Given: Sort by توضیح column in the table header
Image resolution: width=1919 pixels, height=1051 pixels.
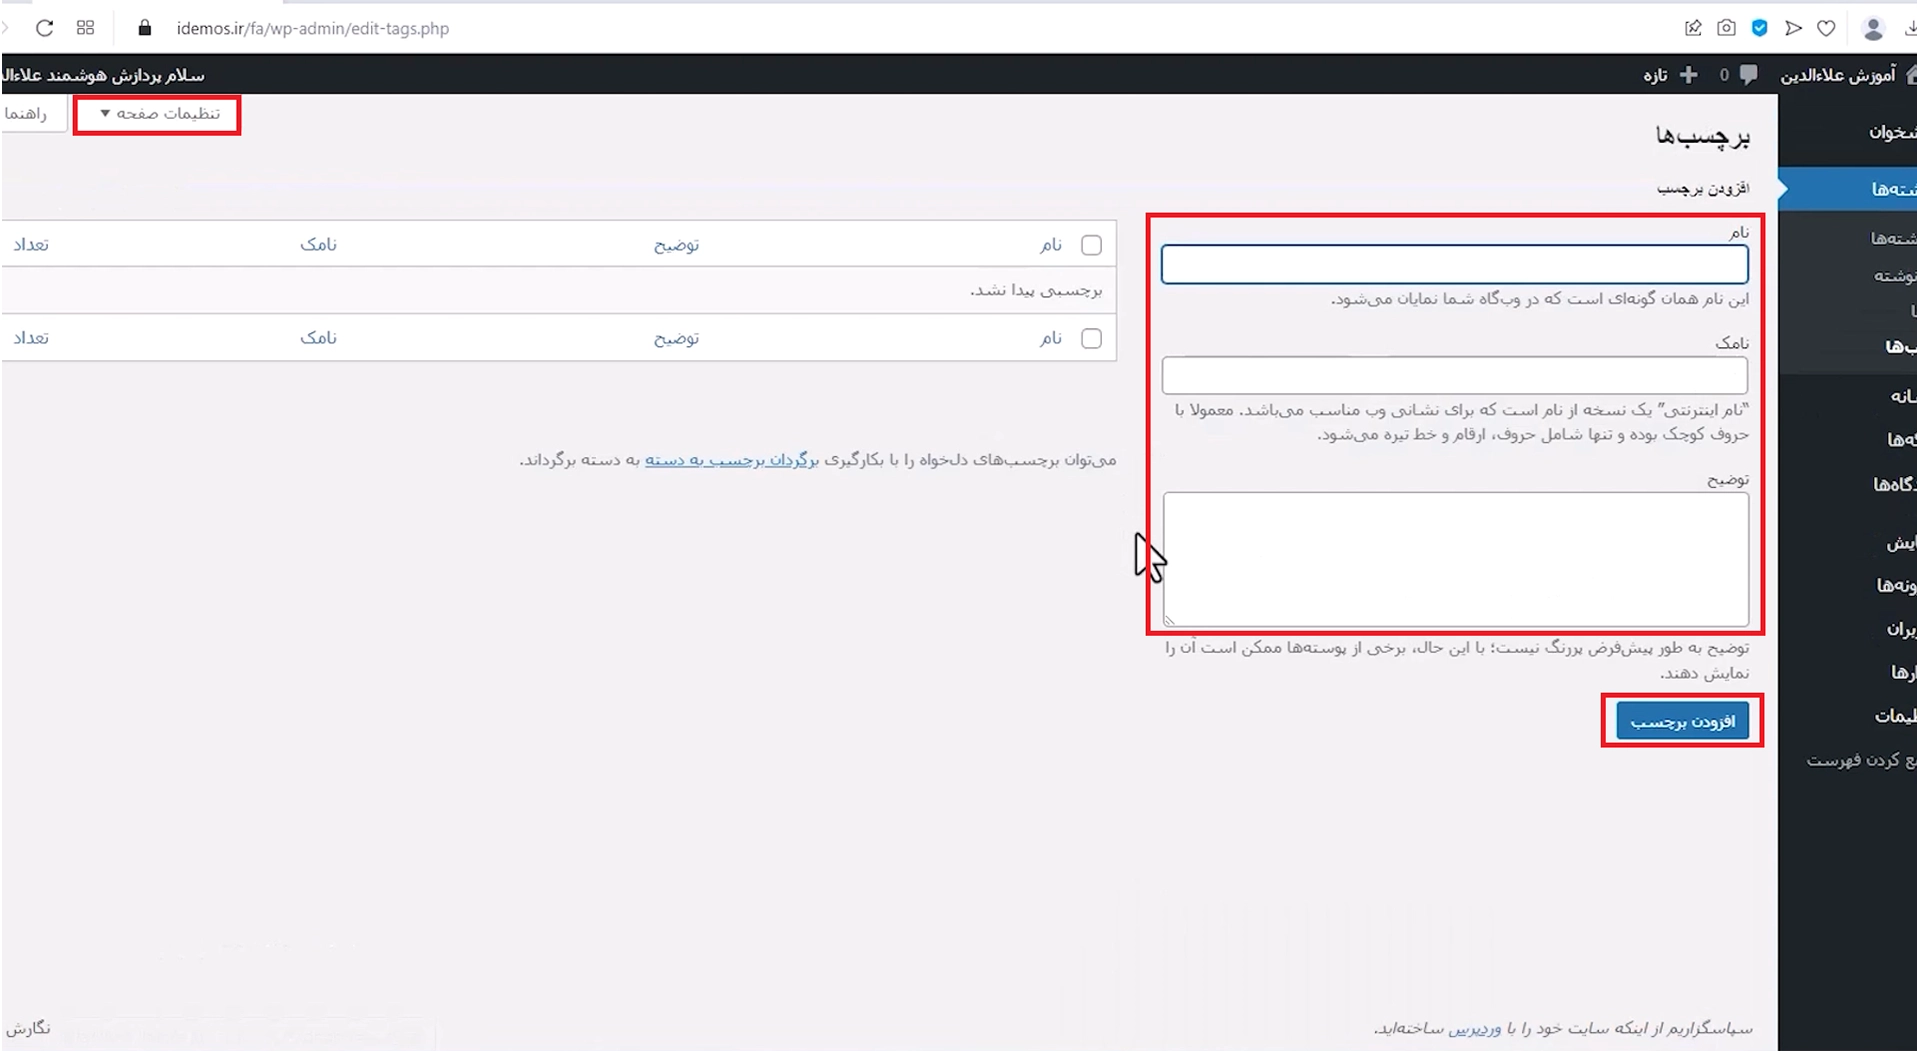Looking at the screenshot, I should (x=676, y=245).
